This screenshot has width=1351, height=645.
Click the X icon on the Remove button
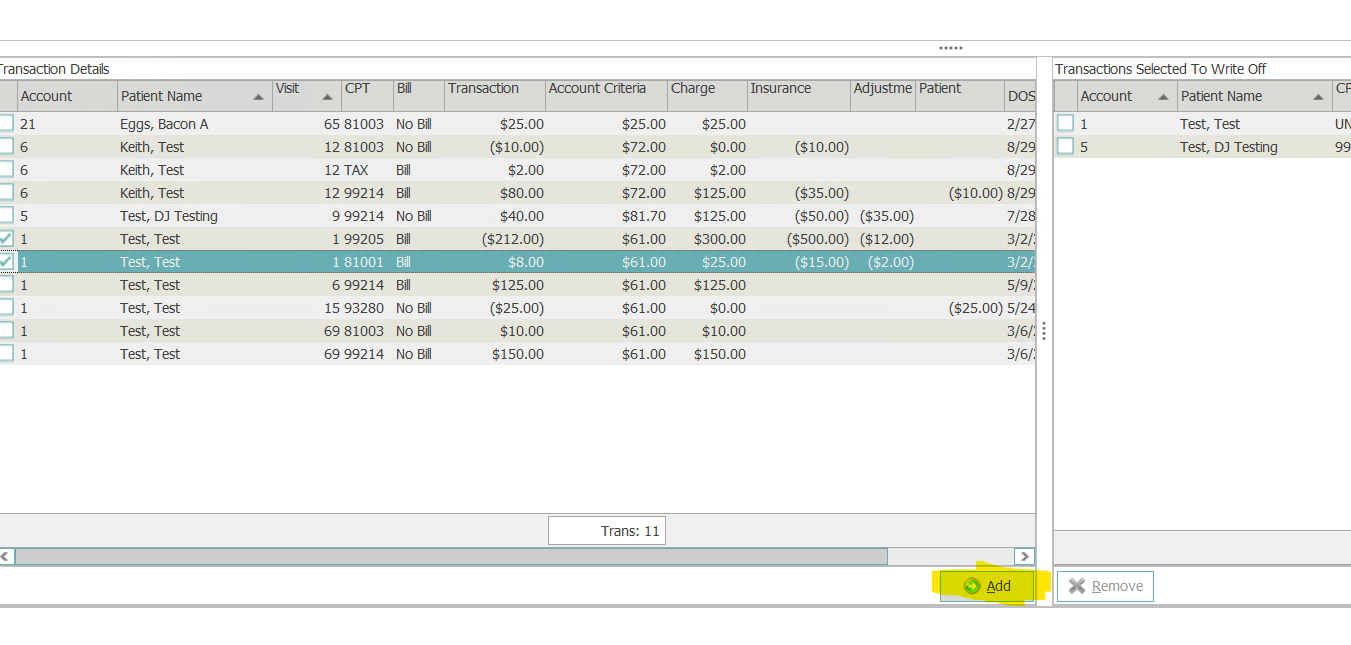pyautogui.click(x=1076, y=586)
